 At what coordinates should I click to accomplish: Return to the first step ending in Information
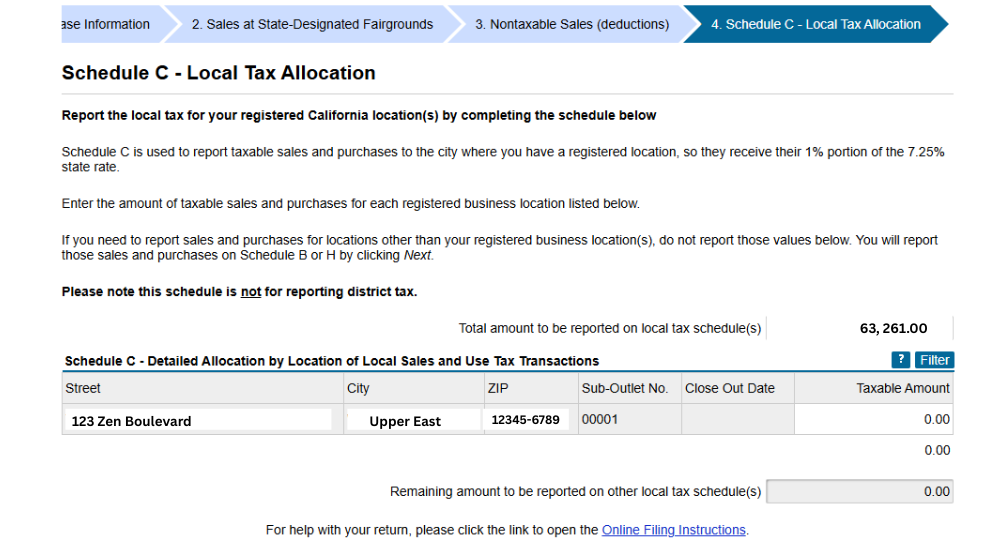105,24
